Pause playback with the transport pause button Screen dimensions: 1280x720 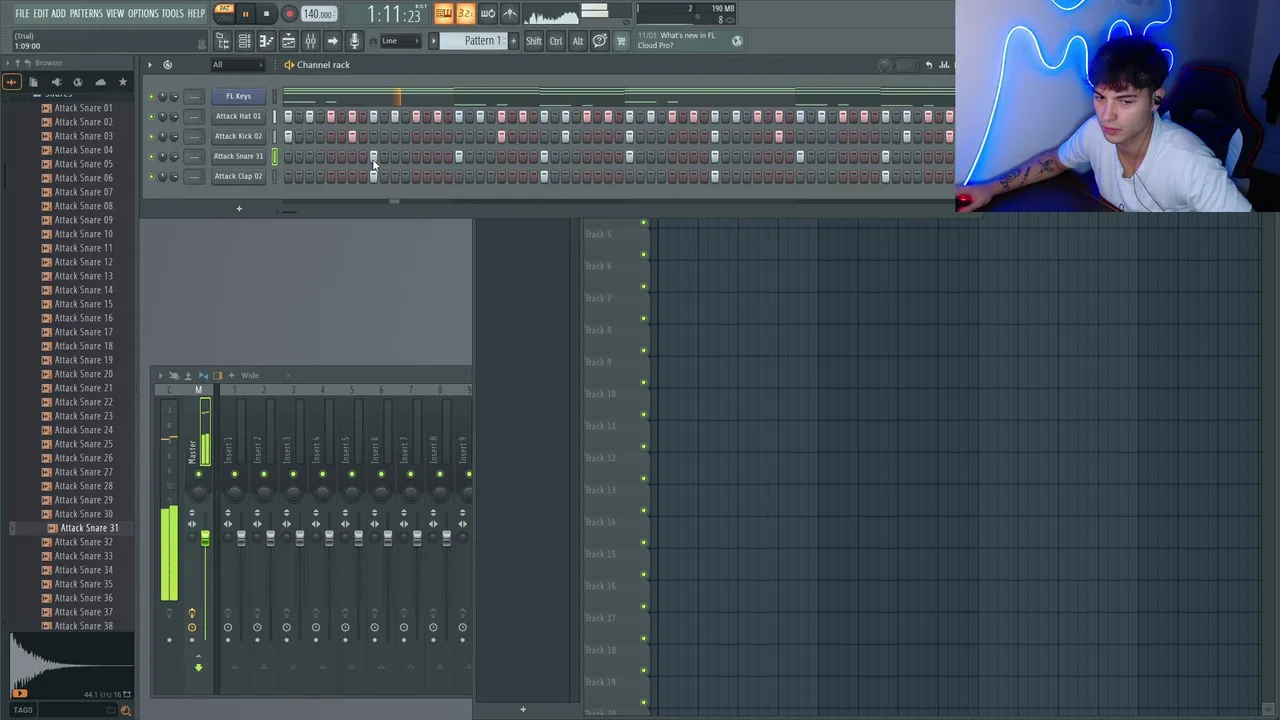click(x=245, y=14)
